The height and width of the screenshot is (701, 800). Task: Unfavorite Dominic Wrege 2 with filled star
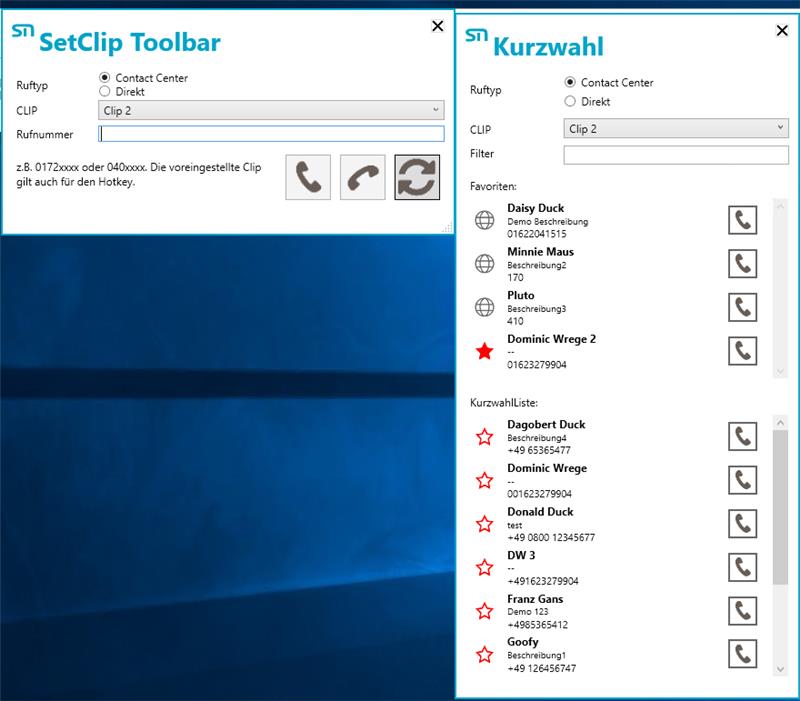point(485,351)
